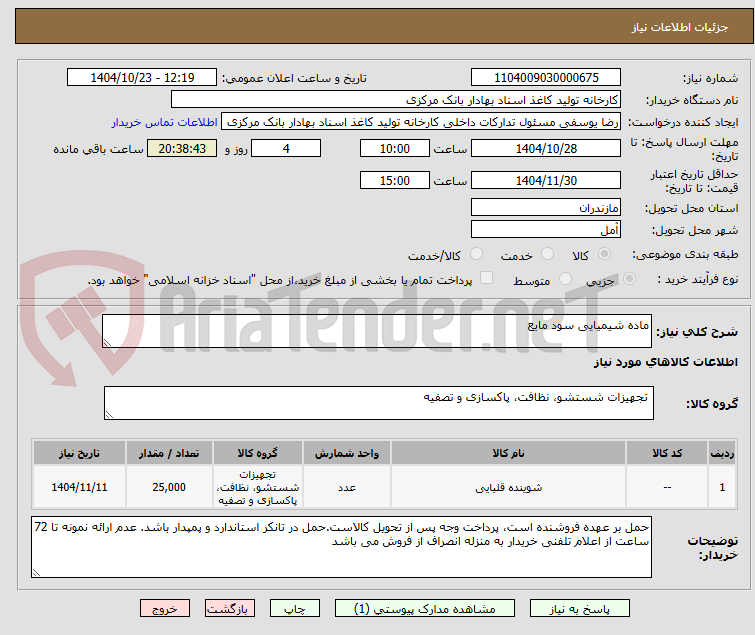The height and width of the screenshot is (635, 755).
Task: Click the buyer organization name field
Action: click(396, 100)
